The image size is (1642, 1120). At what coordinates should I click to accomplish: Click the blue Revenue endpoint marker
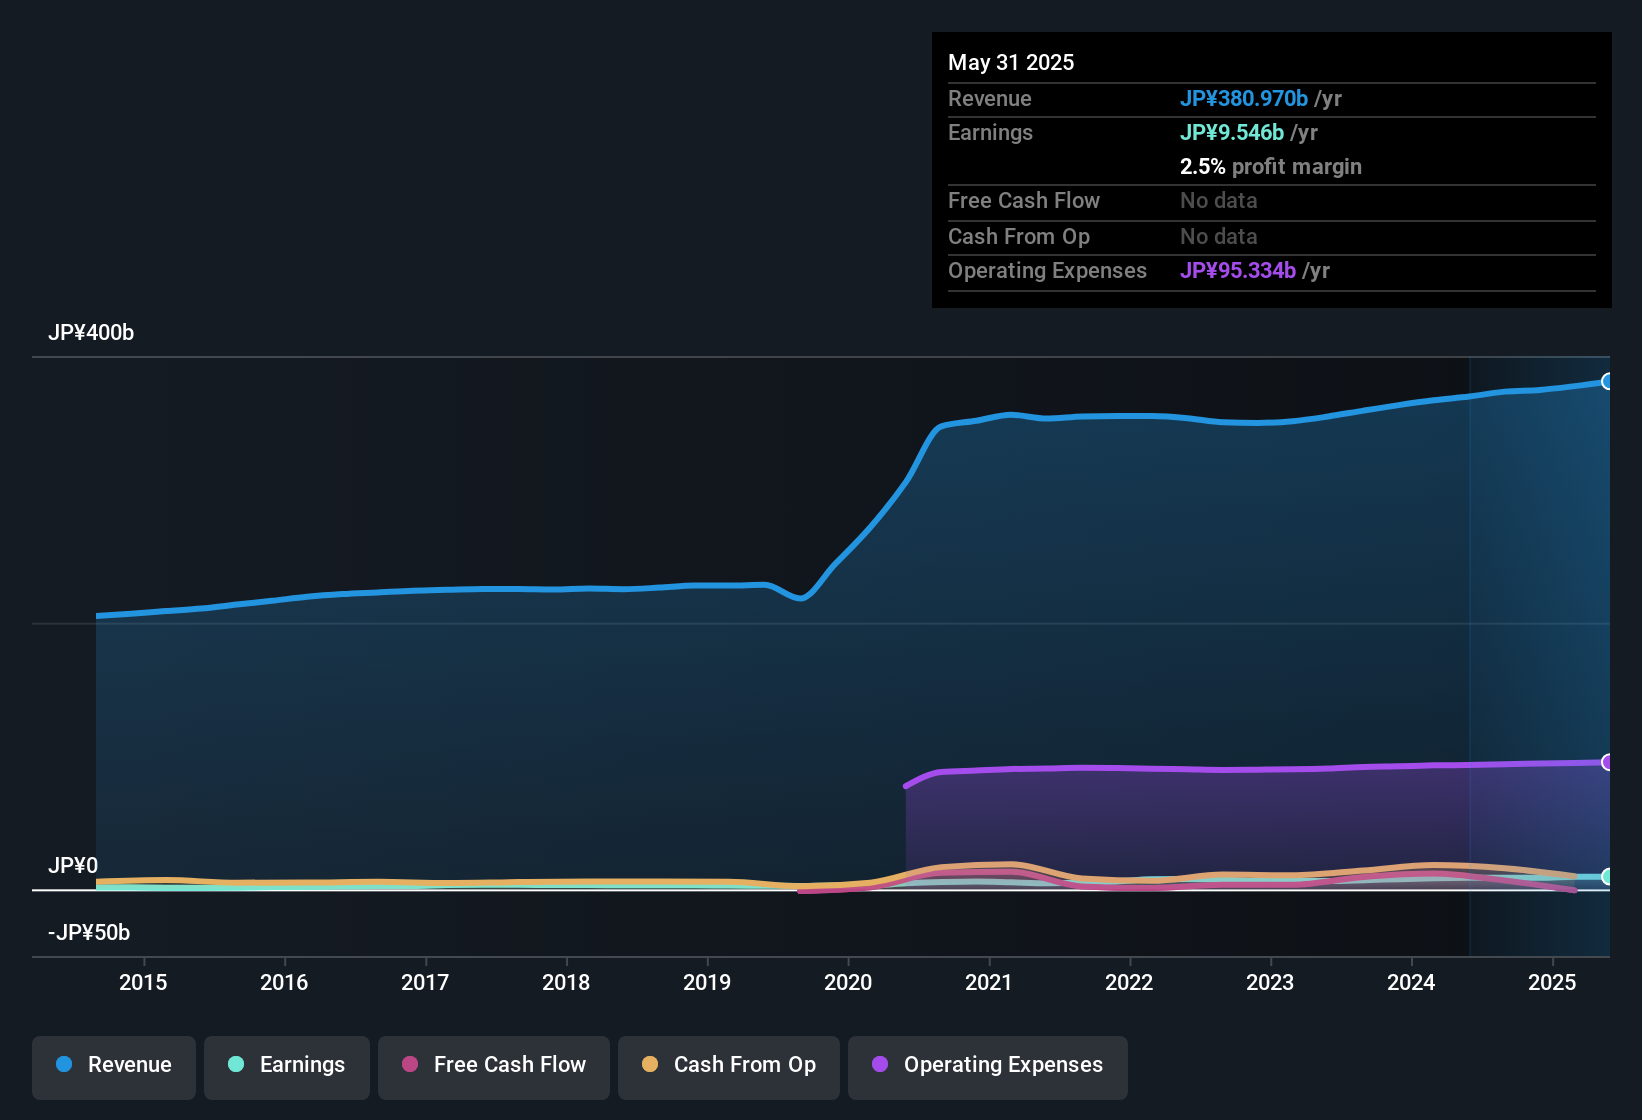point(1607,381)
